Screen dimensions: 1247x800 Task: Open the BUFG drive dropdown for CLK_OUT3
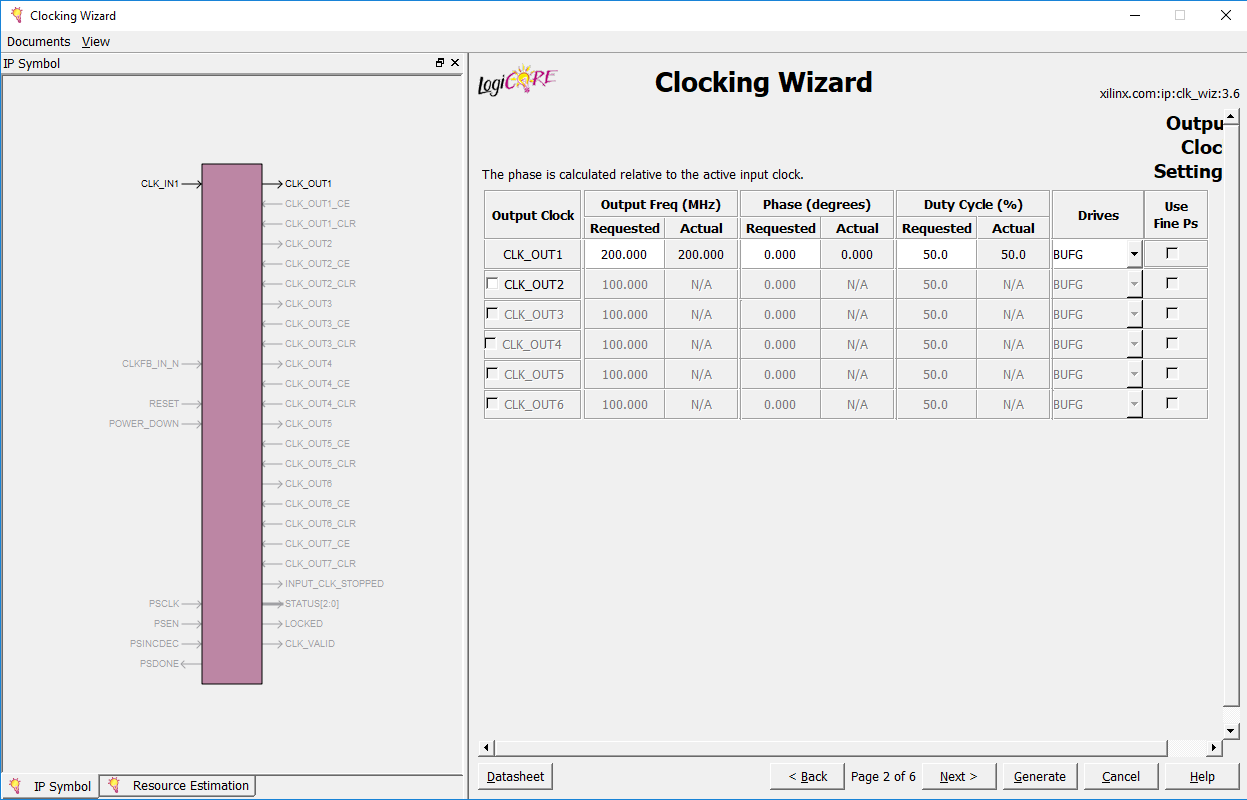(1133, 314)
